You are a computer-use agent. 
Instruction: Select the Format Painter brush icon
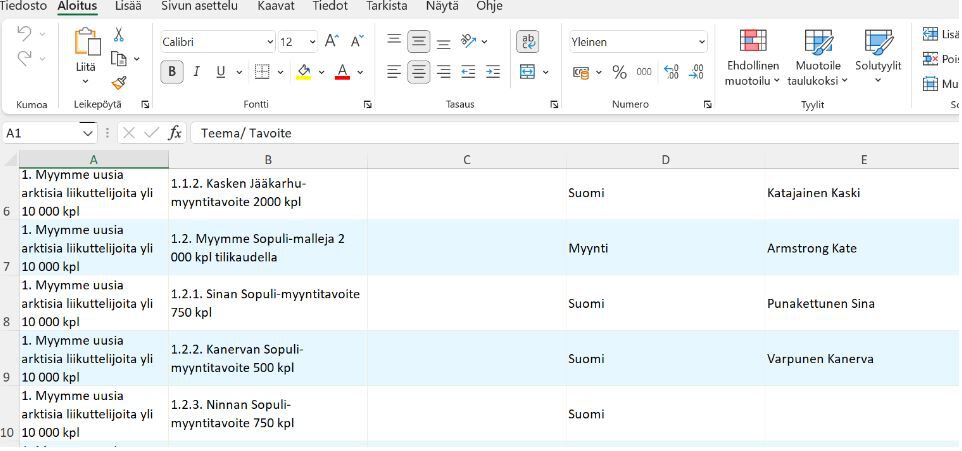pos(119,83)
